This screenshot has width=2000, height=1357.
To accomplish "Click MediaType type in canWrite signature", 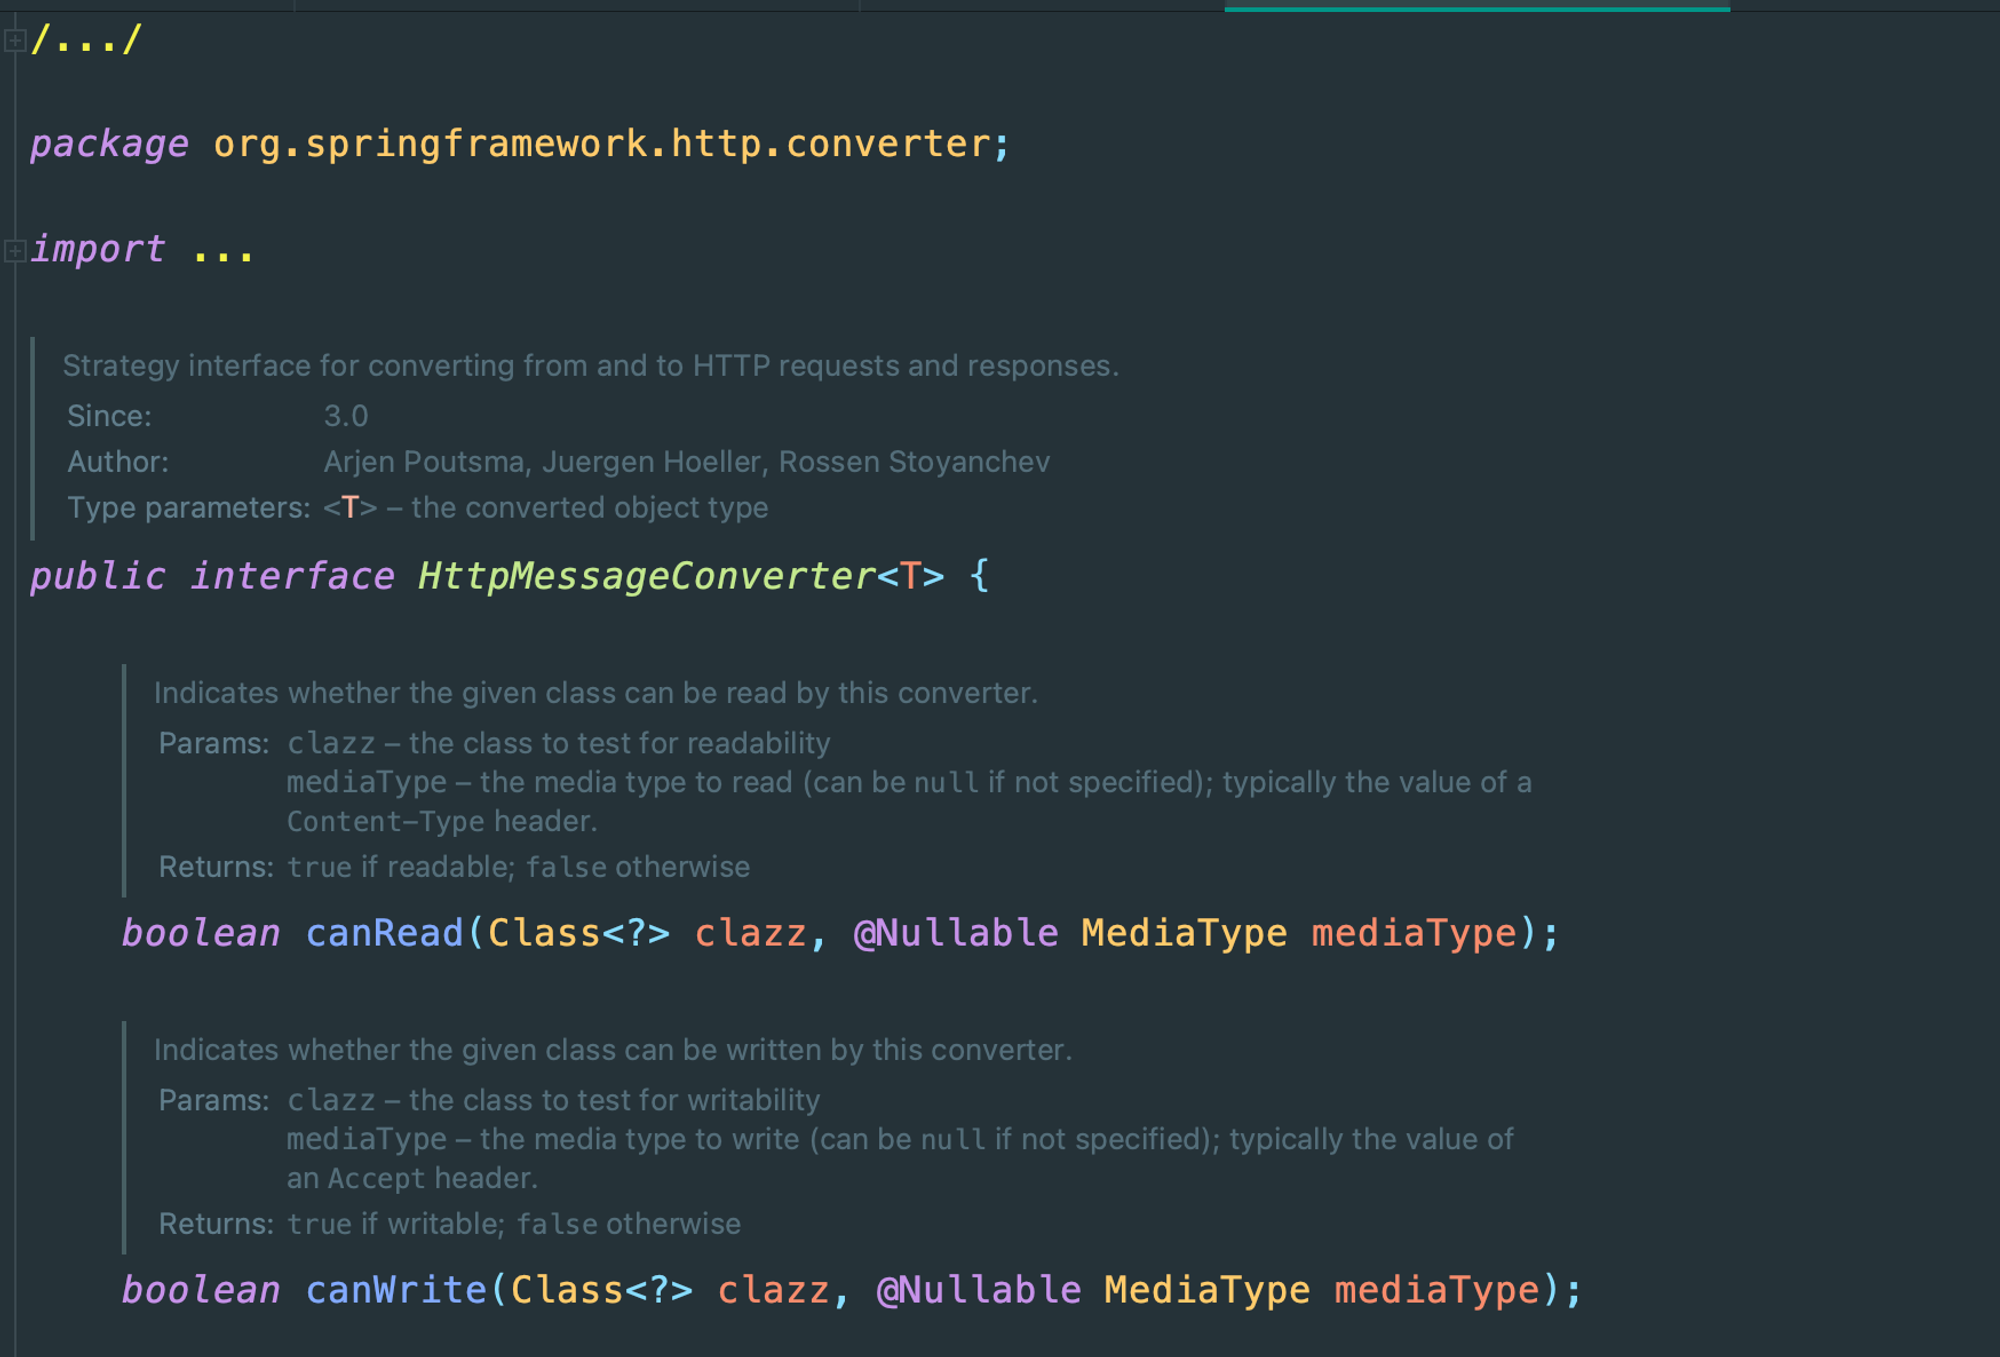I will click(1207, 1290).
